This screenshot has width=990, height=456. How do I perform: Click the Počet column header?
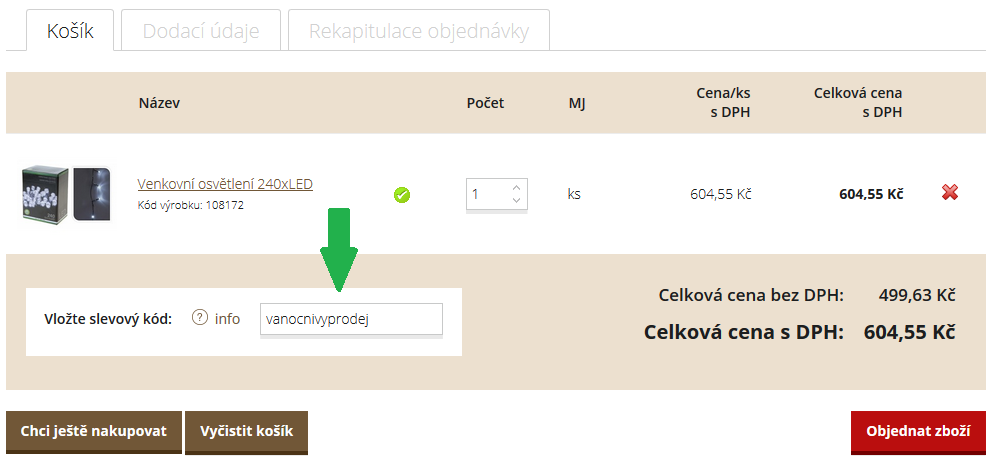click(485, 102)
